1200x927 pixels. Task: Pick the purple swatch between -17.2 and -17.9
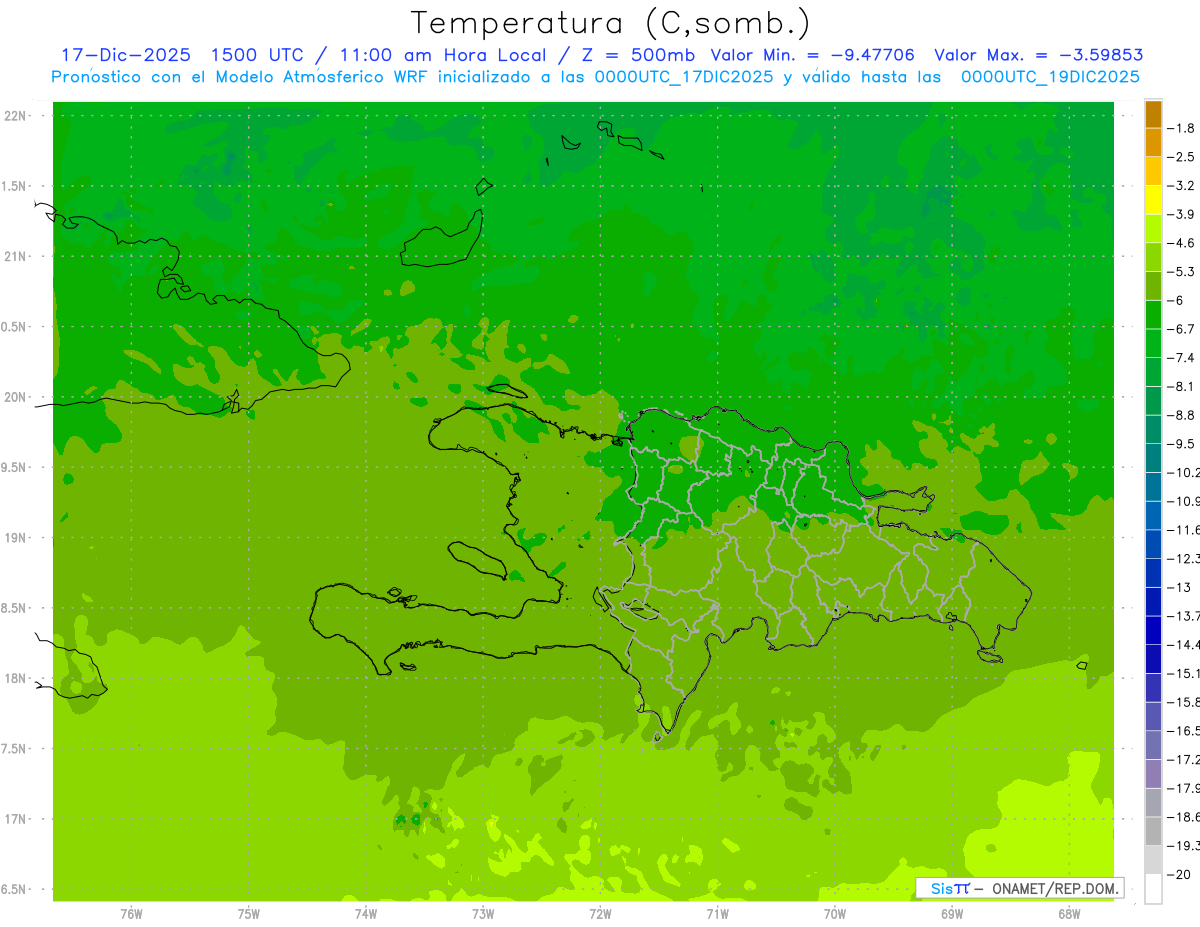coord(1153,774)
